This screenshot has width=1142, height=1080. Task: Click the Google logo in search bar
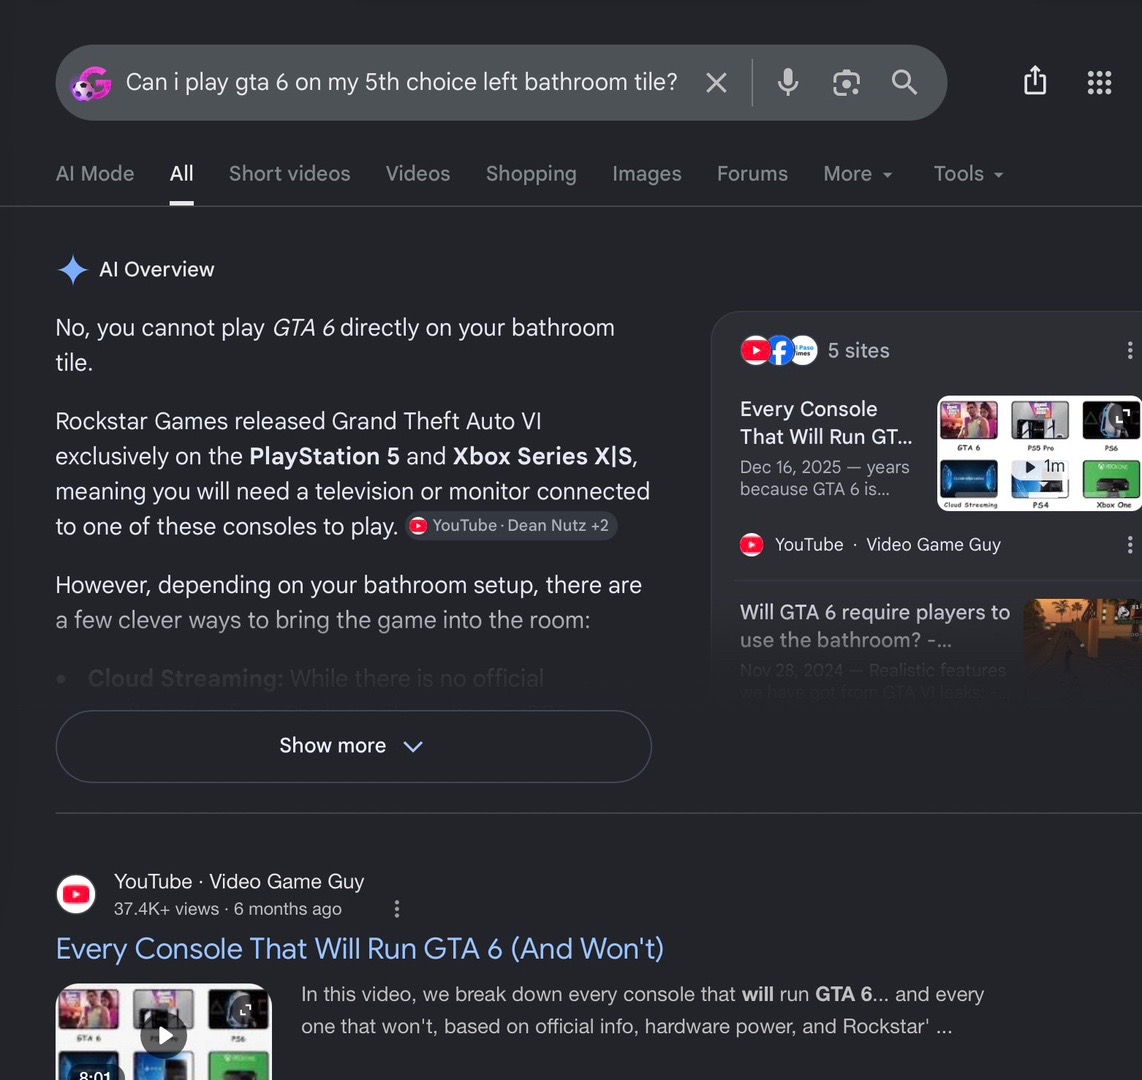[91, 83]
